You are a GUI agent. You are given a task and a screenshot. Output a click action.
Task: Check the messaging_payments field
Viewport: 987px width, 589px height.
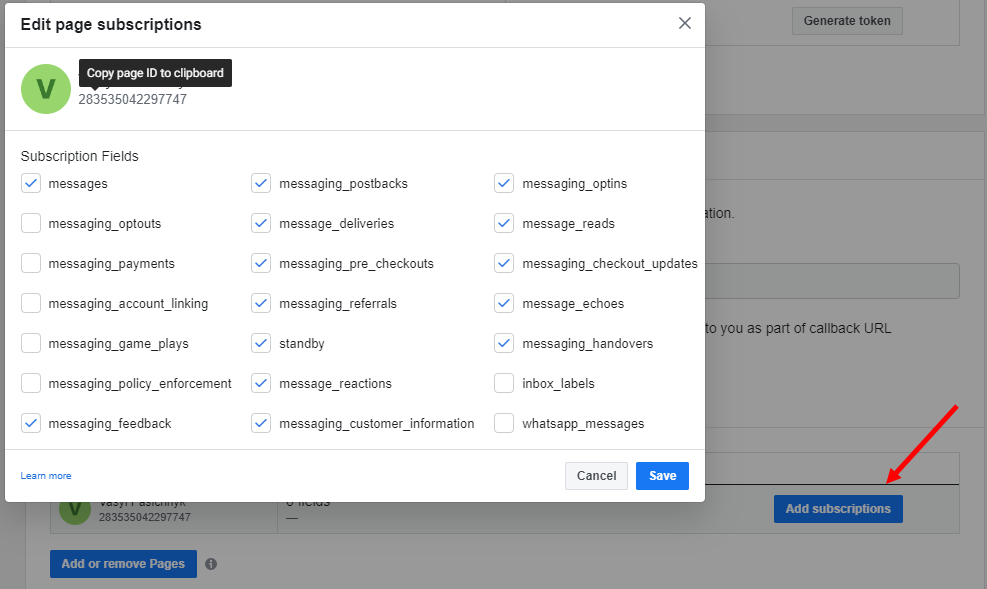pos(31,263)
